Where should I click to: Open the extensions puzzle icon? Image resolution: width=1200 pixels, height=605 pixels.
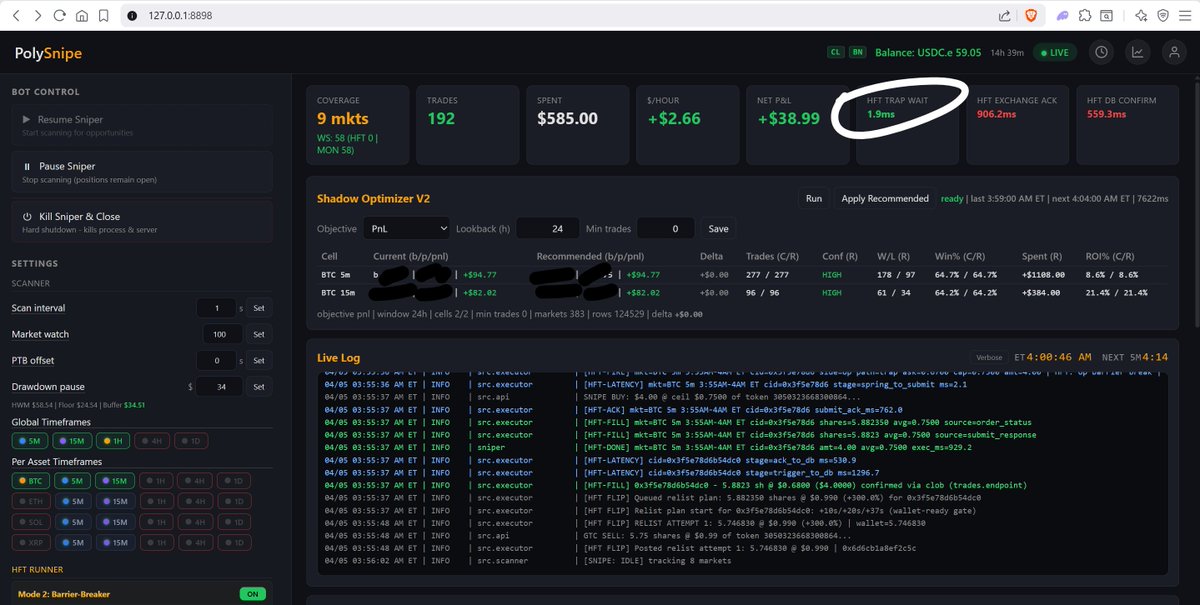point(1084,16)
